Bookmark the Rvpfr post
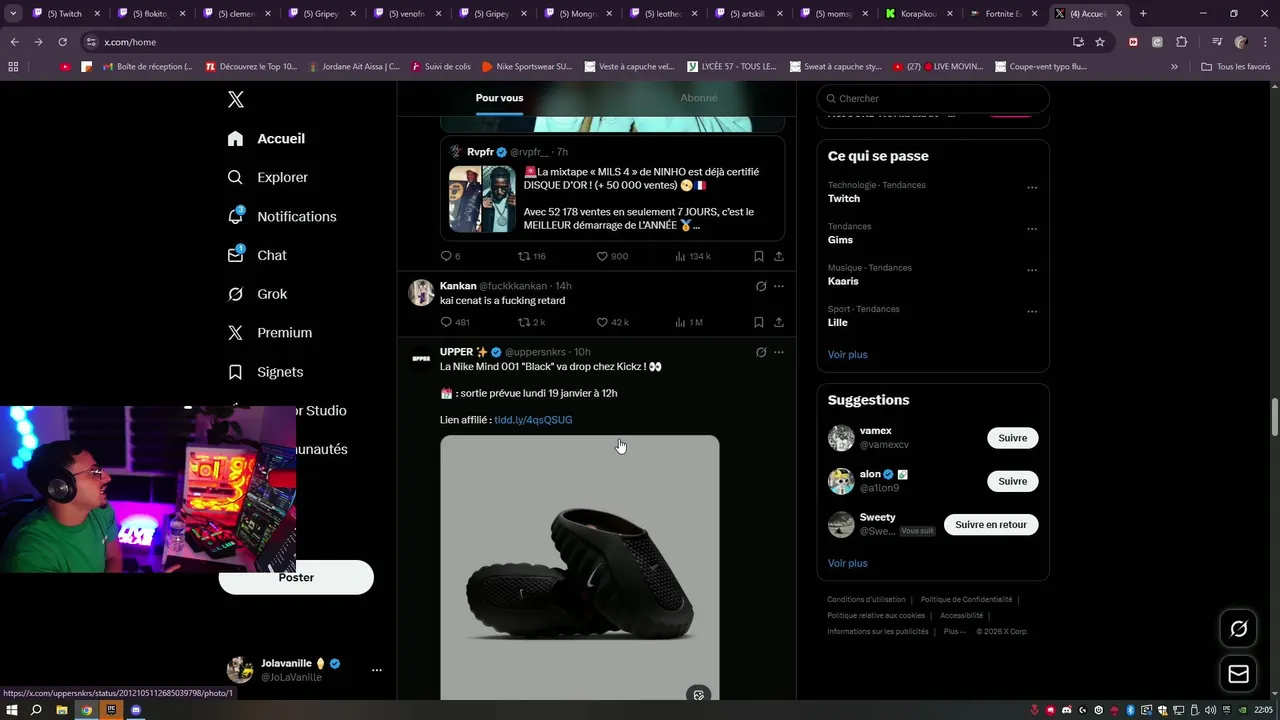1280x720 pixels. pyautogui.click(x=758, y=256)
